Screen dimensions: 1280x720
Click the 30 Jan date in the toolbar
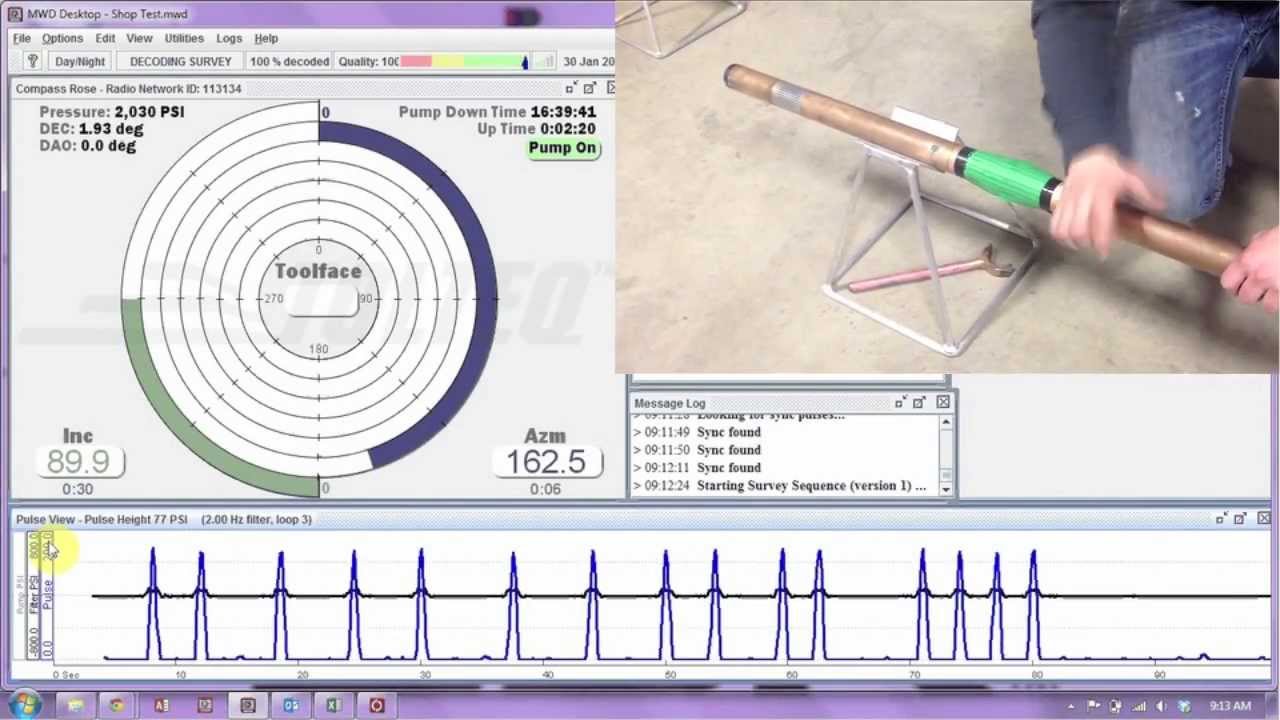(588, 61)
